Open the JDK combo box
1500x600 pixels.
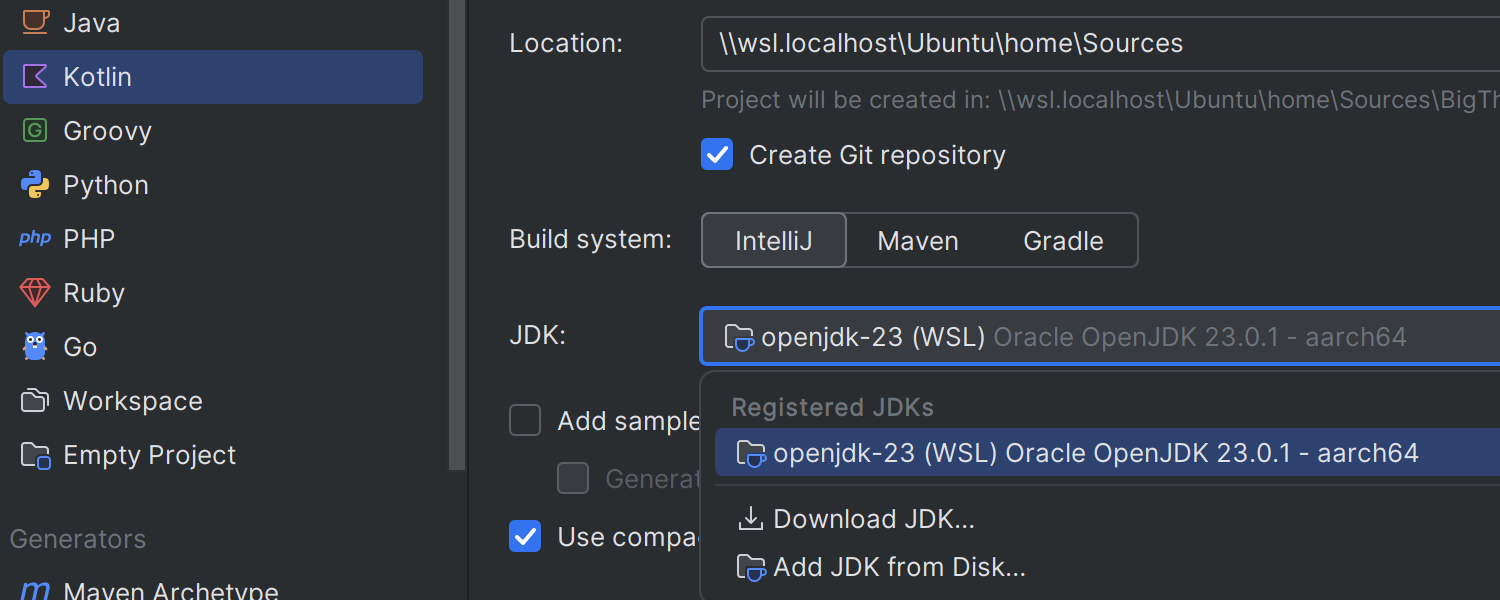click(x=1100, y=337)
